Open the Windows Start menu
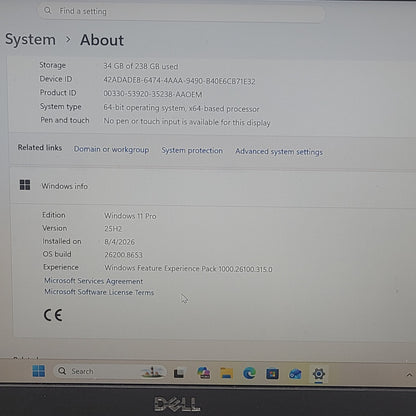This screenshot has height=416, width=416. 39,371
